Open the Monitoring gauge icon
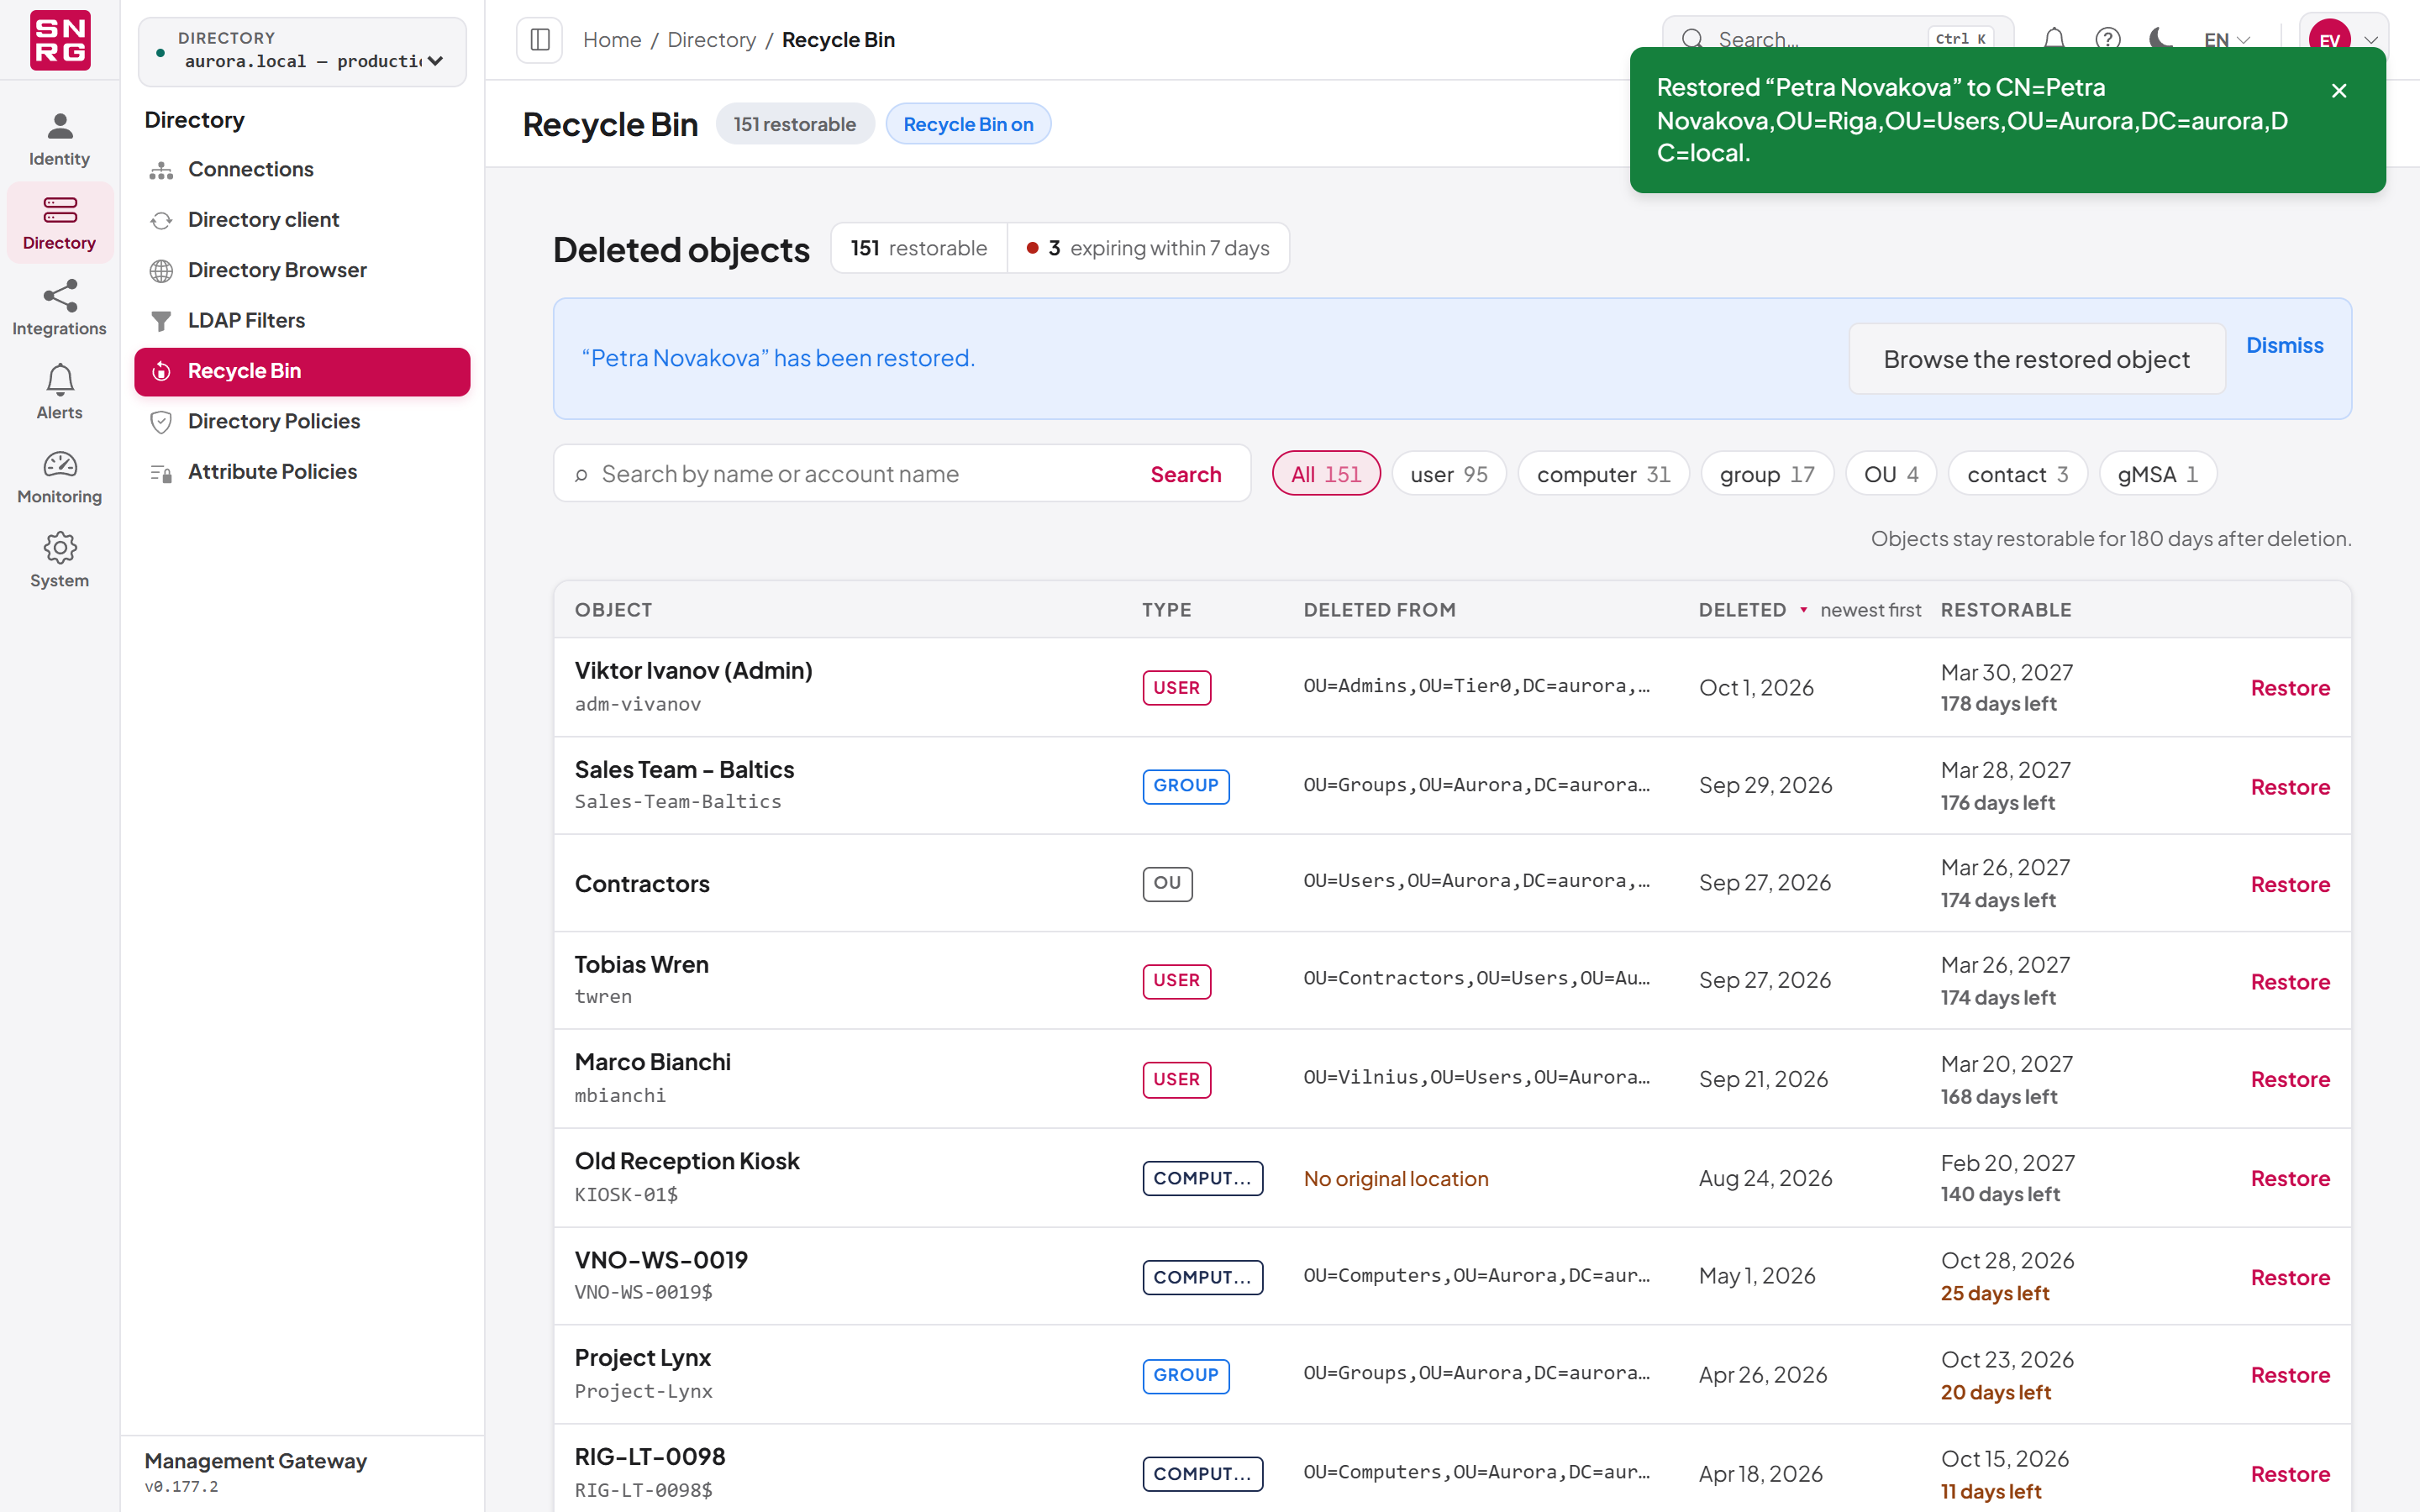This screenshot has width=2420, height=1512. pos(59,476)
